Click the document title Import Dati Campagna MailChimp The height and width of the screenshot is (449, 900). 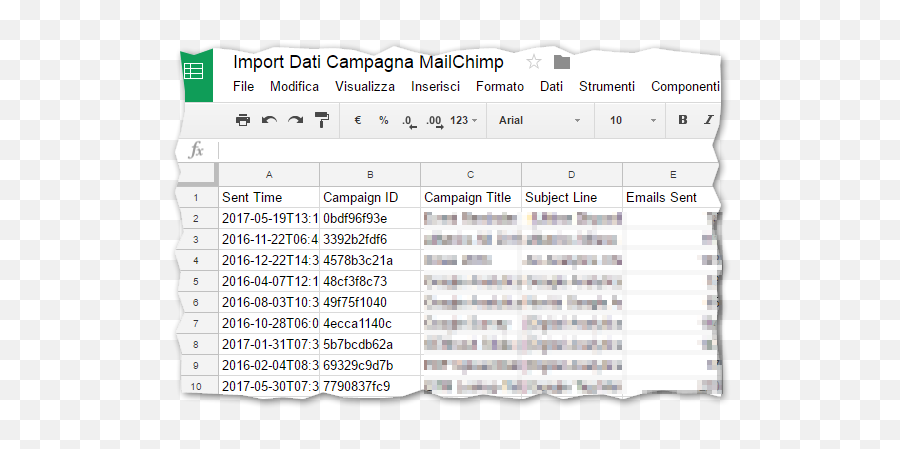click(368, 62)
